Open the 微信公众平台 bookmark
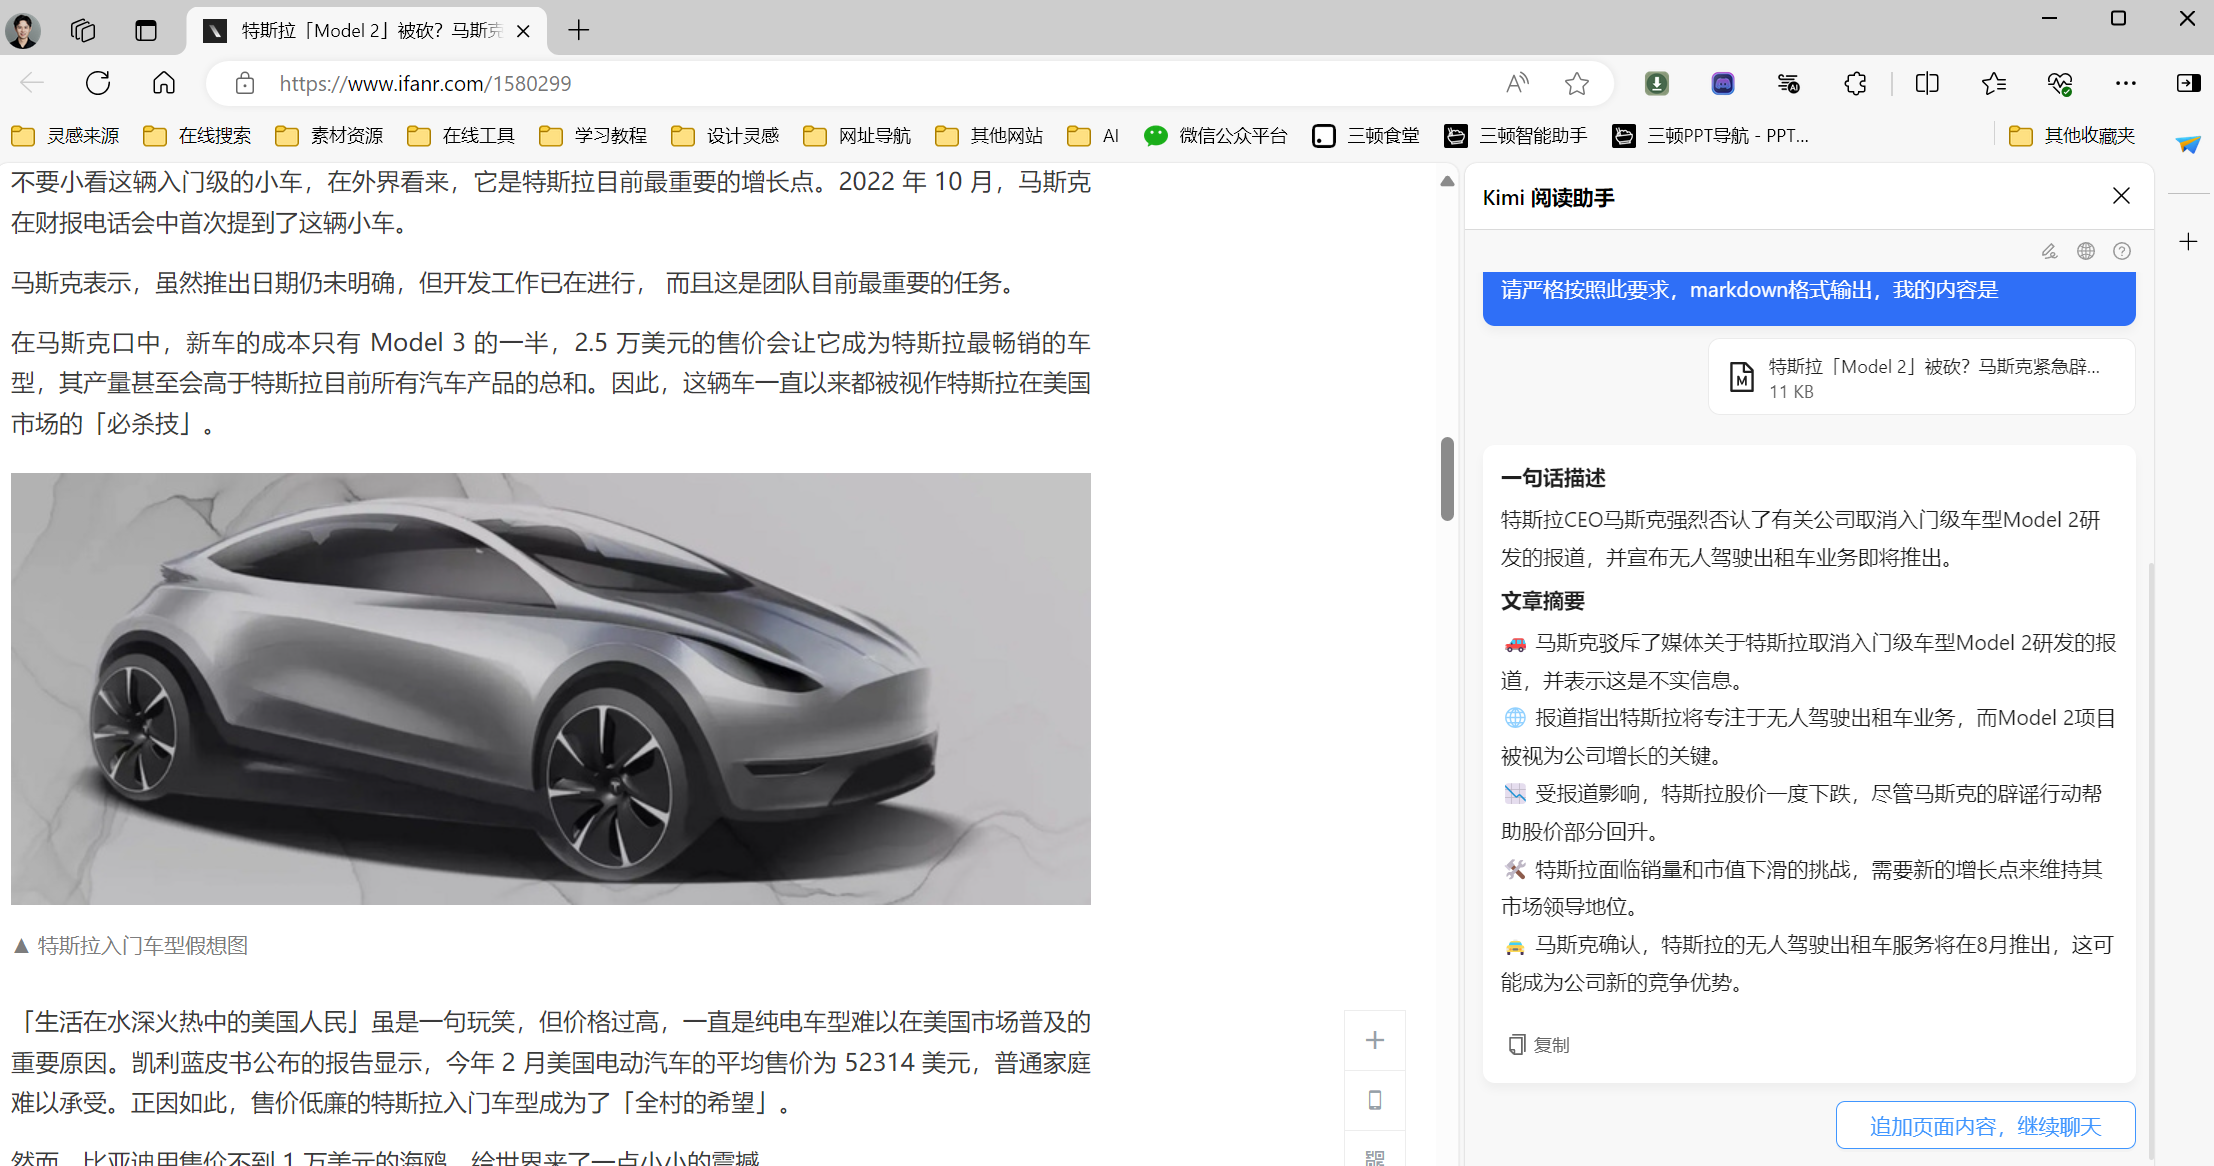 [x=1216, y=135]
